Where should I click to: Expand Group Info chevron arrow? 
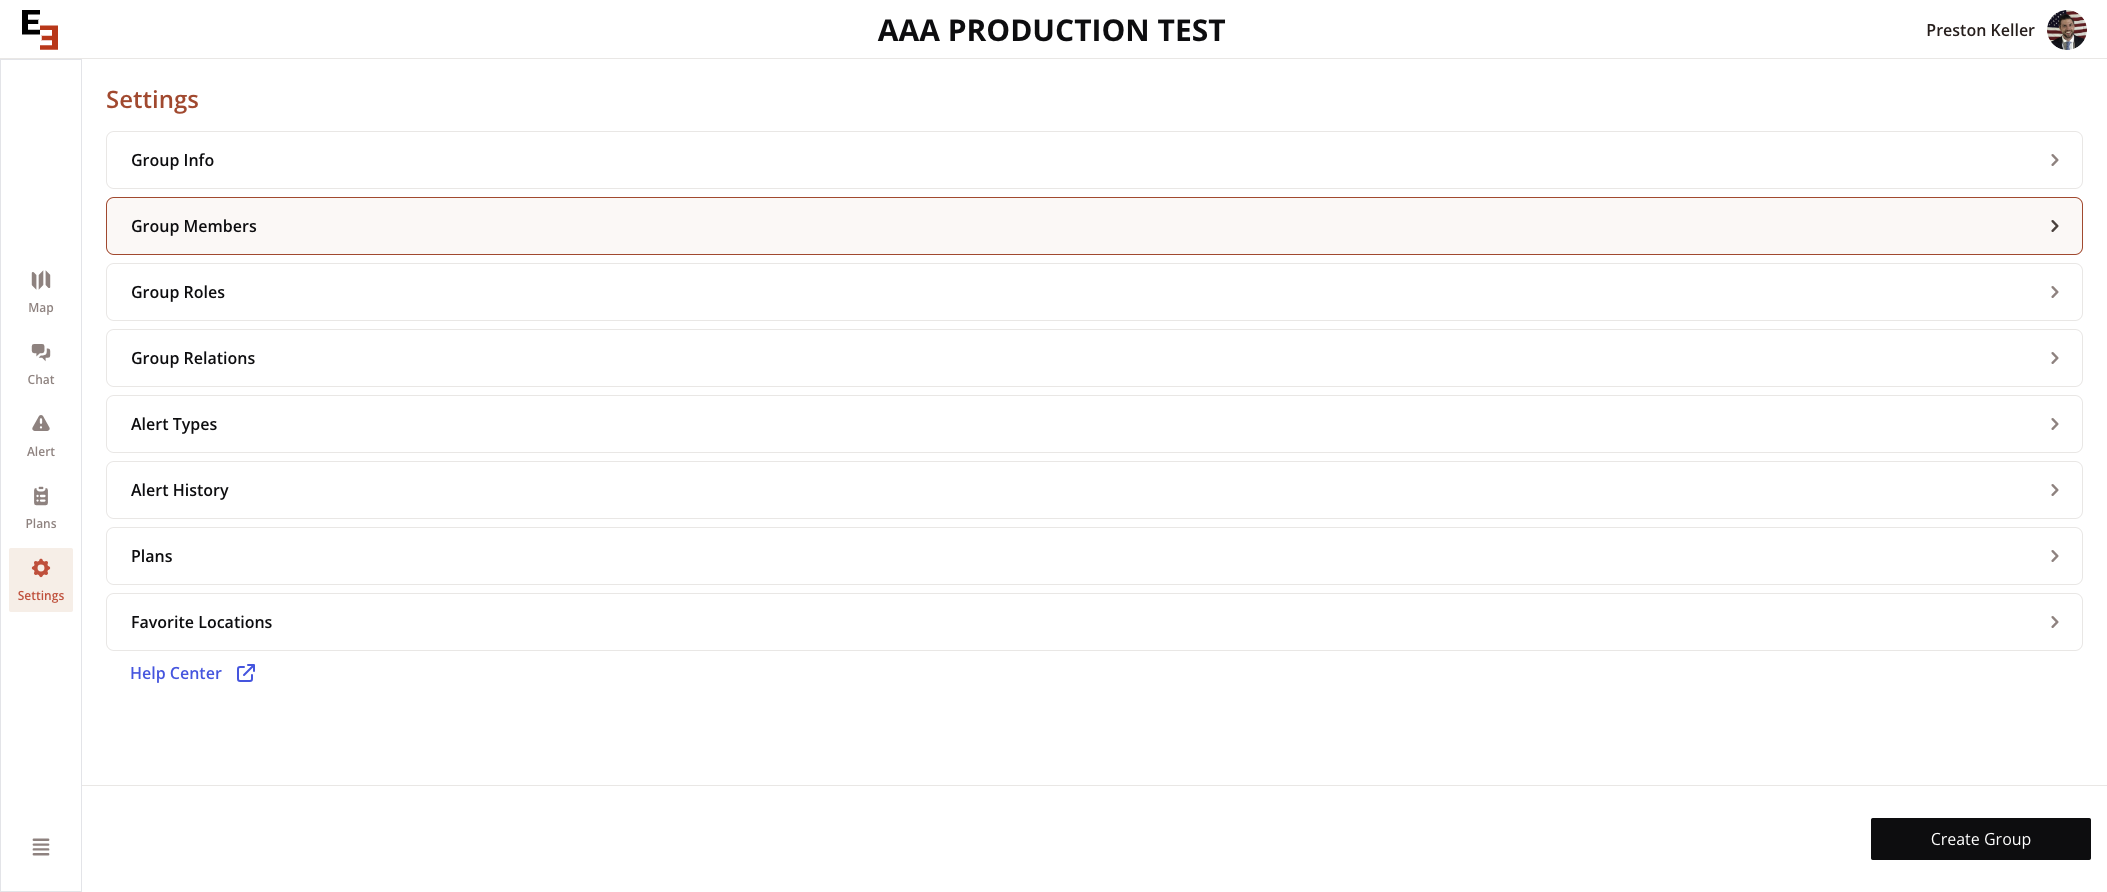(x=2054, y=160)
